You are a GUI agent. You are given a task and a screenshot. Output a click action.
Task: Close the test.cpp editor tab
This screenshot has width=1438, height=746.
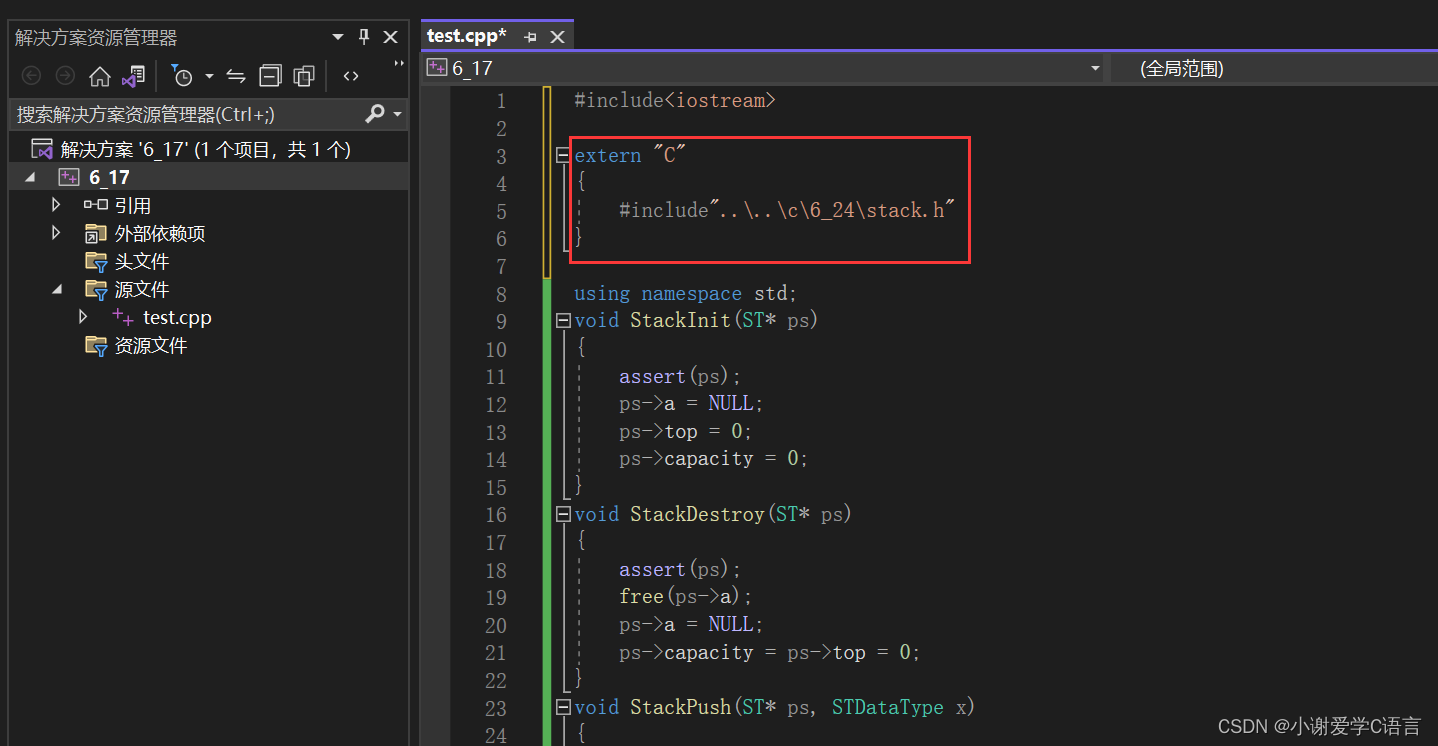point(558,37)
